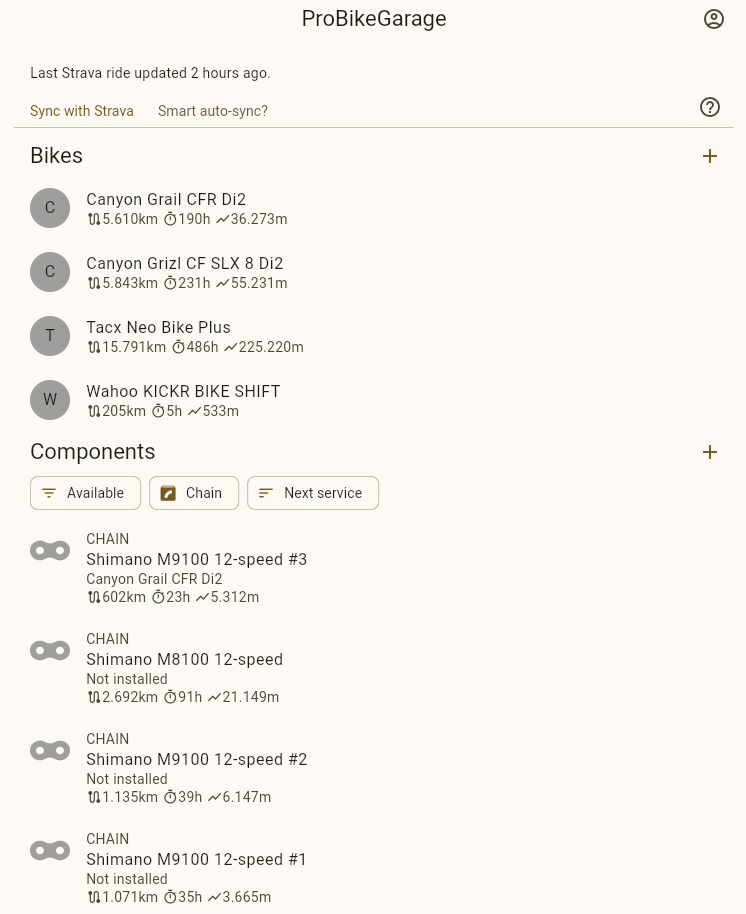Click chain icon for Shimano M9100 #2

[x=50, y=750]
